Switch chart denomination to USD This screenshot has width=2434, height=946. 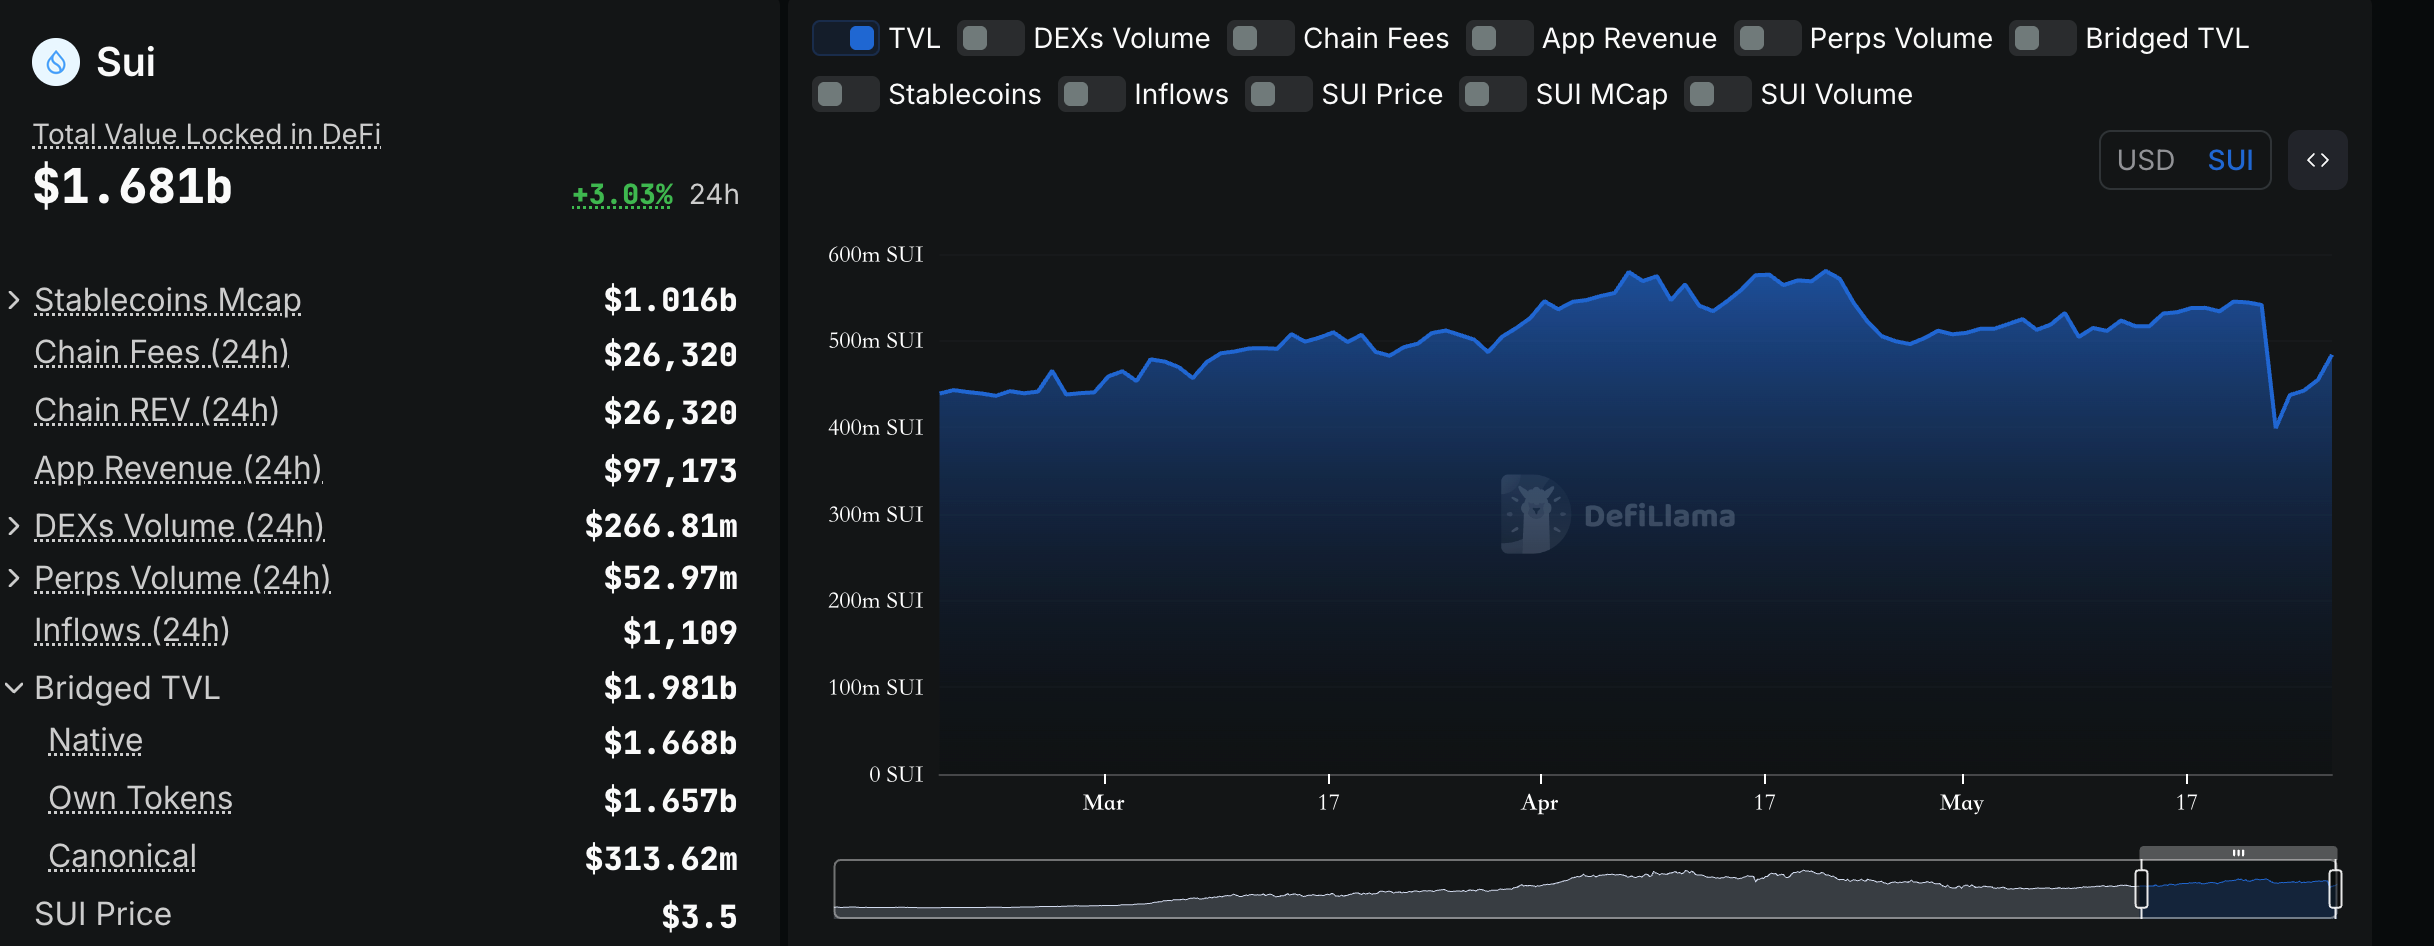pos(2146,160)
